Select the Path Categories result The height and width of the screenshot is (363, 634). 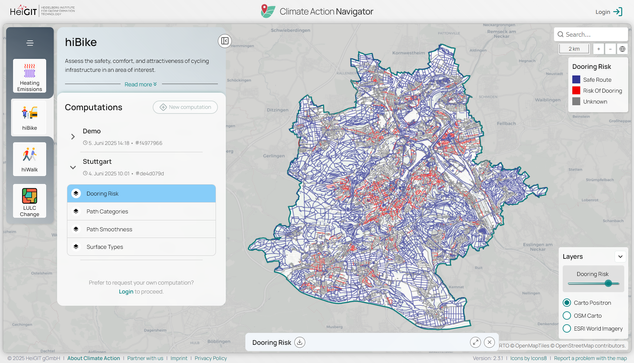[141, 211]
